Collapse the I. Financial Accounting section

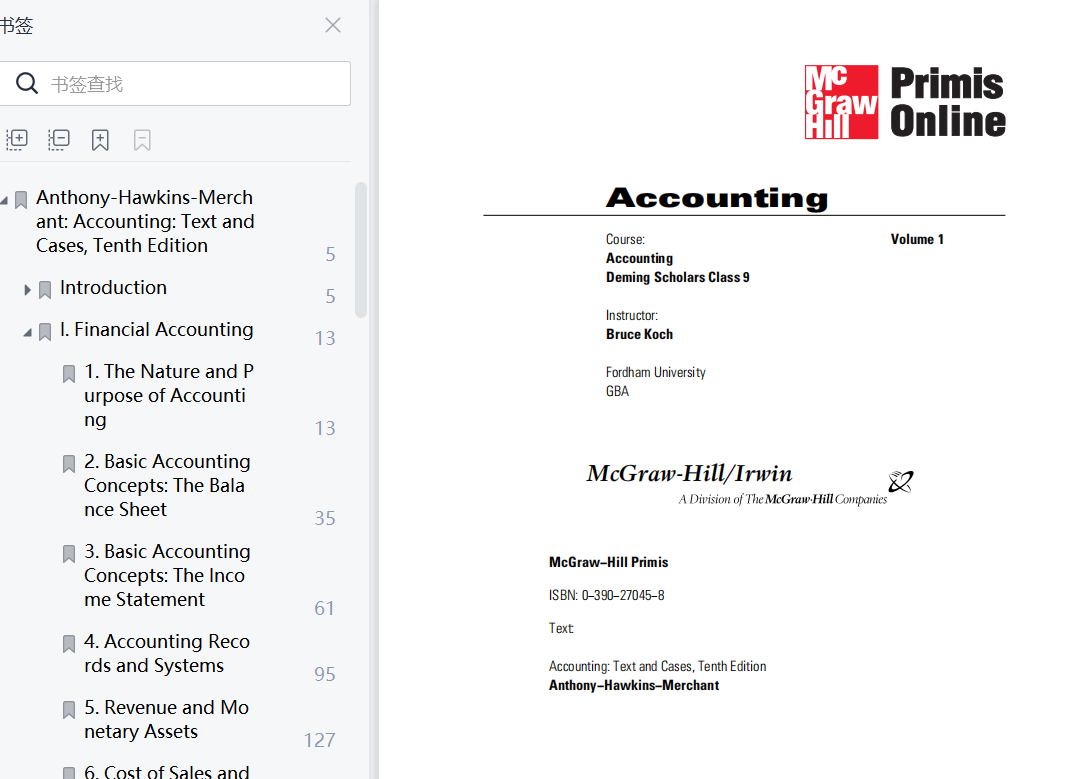tap(27, 332)
